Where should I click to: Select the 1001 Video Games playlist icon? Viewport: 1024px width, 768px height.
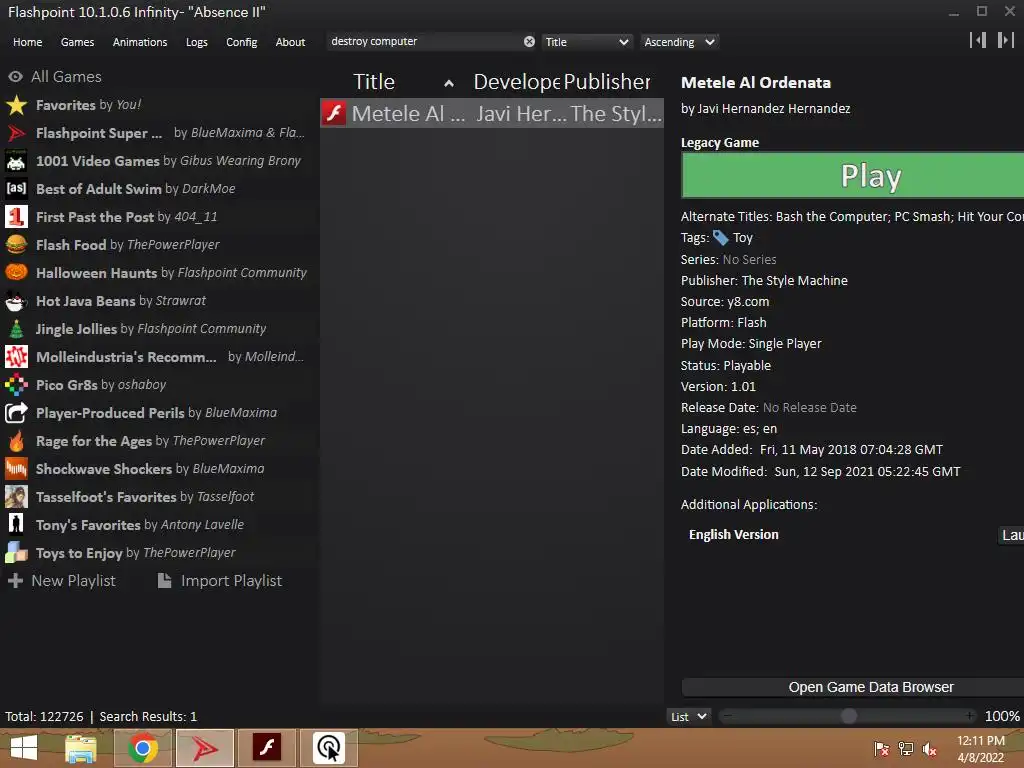(16, 161)
